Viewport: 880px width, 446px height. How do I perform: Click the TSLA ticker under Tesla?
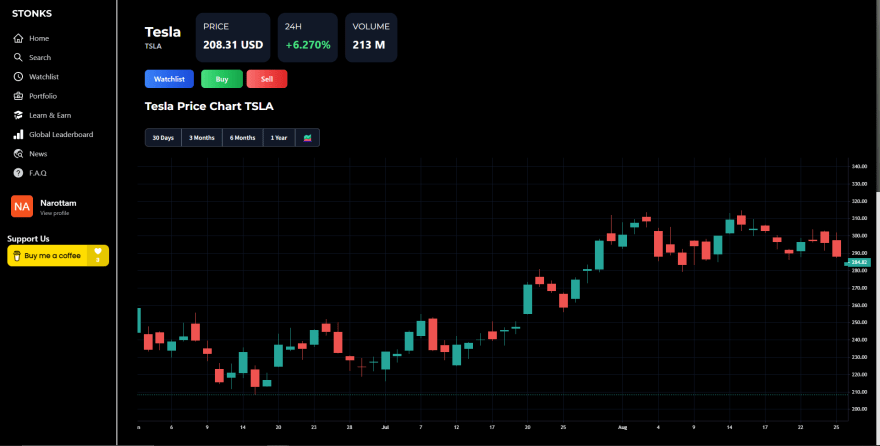[x=153, y=47]
